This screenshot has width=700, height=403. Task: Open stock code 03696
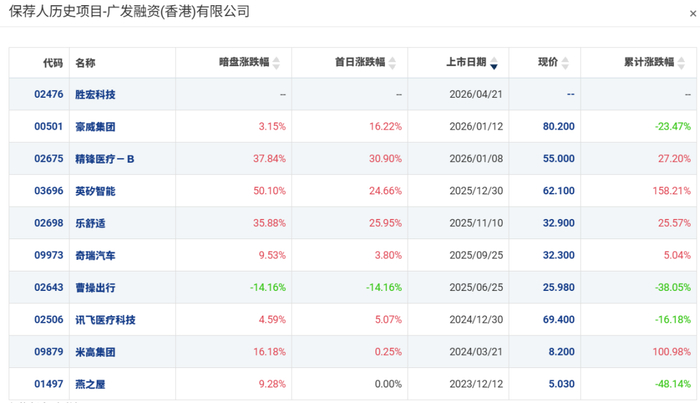(x=49, y=191)
